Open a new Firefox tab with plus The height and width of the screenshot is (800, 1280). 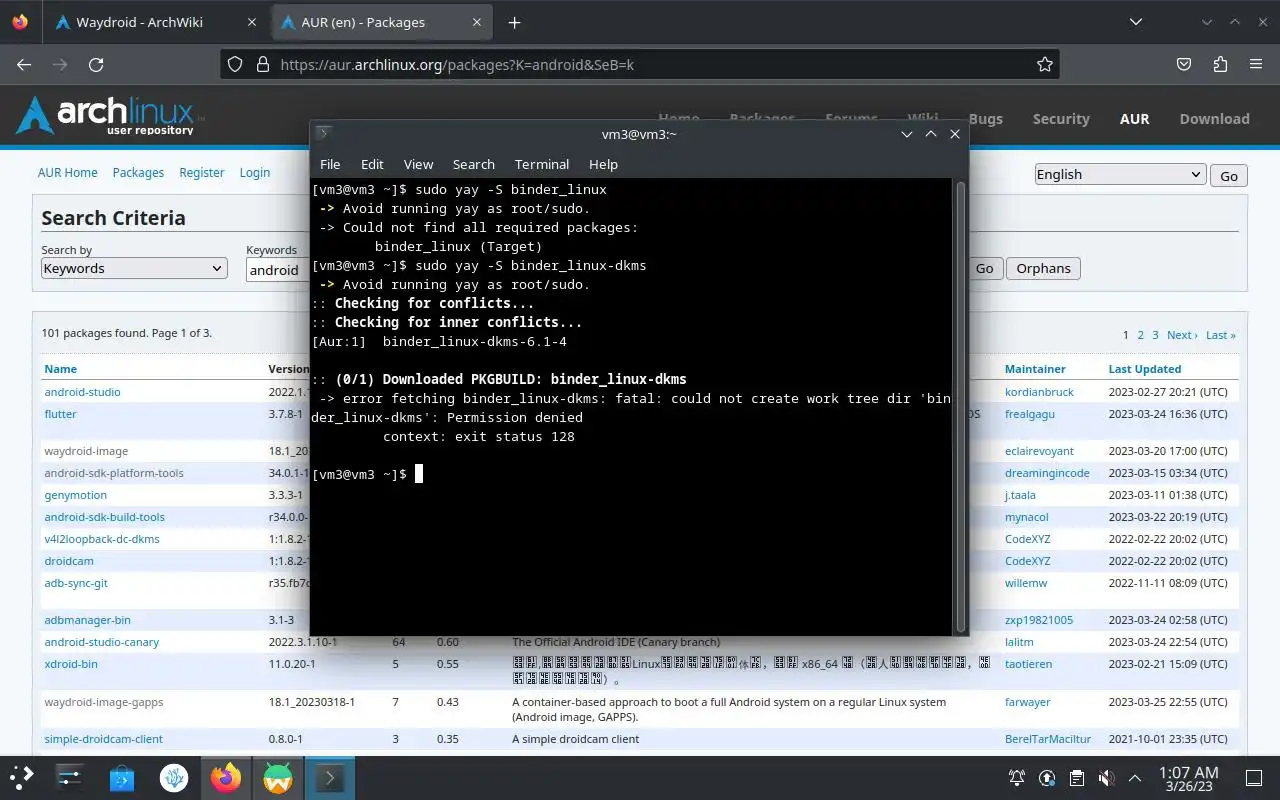(x=514, y=22)
